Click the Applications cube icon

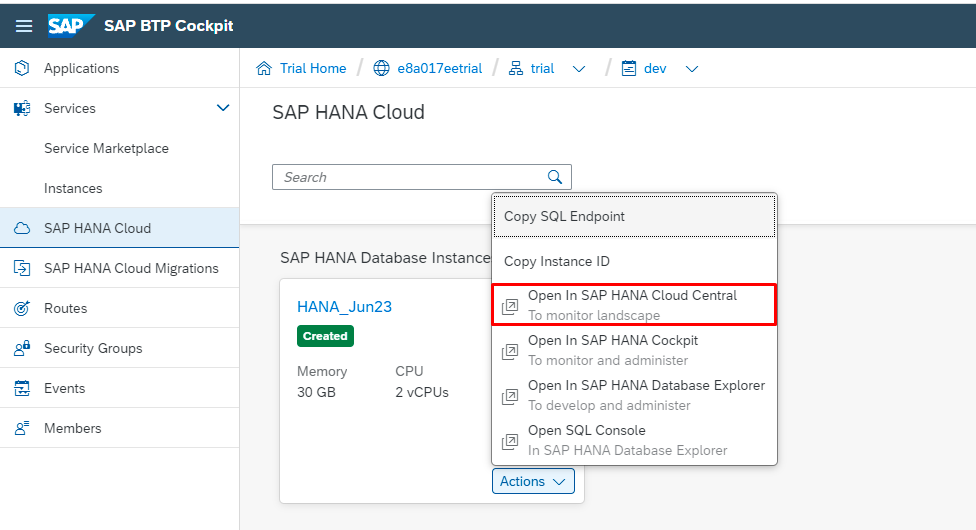pyautogui.click(x=22, y=68)
